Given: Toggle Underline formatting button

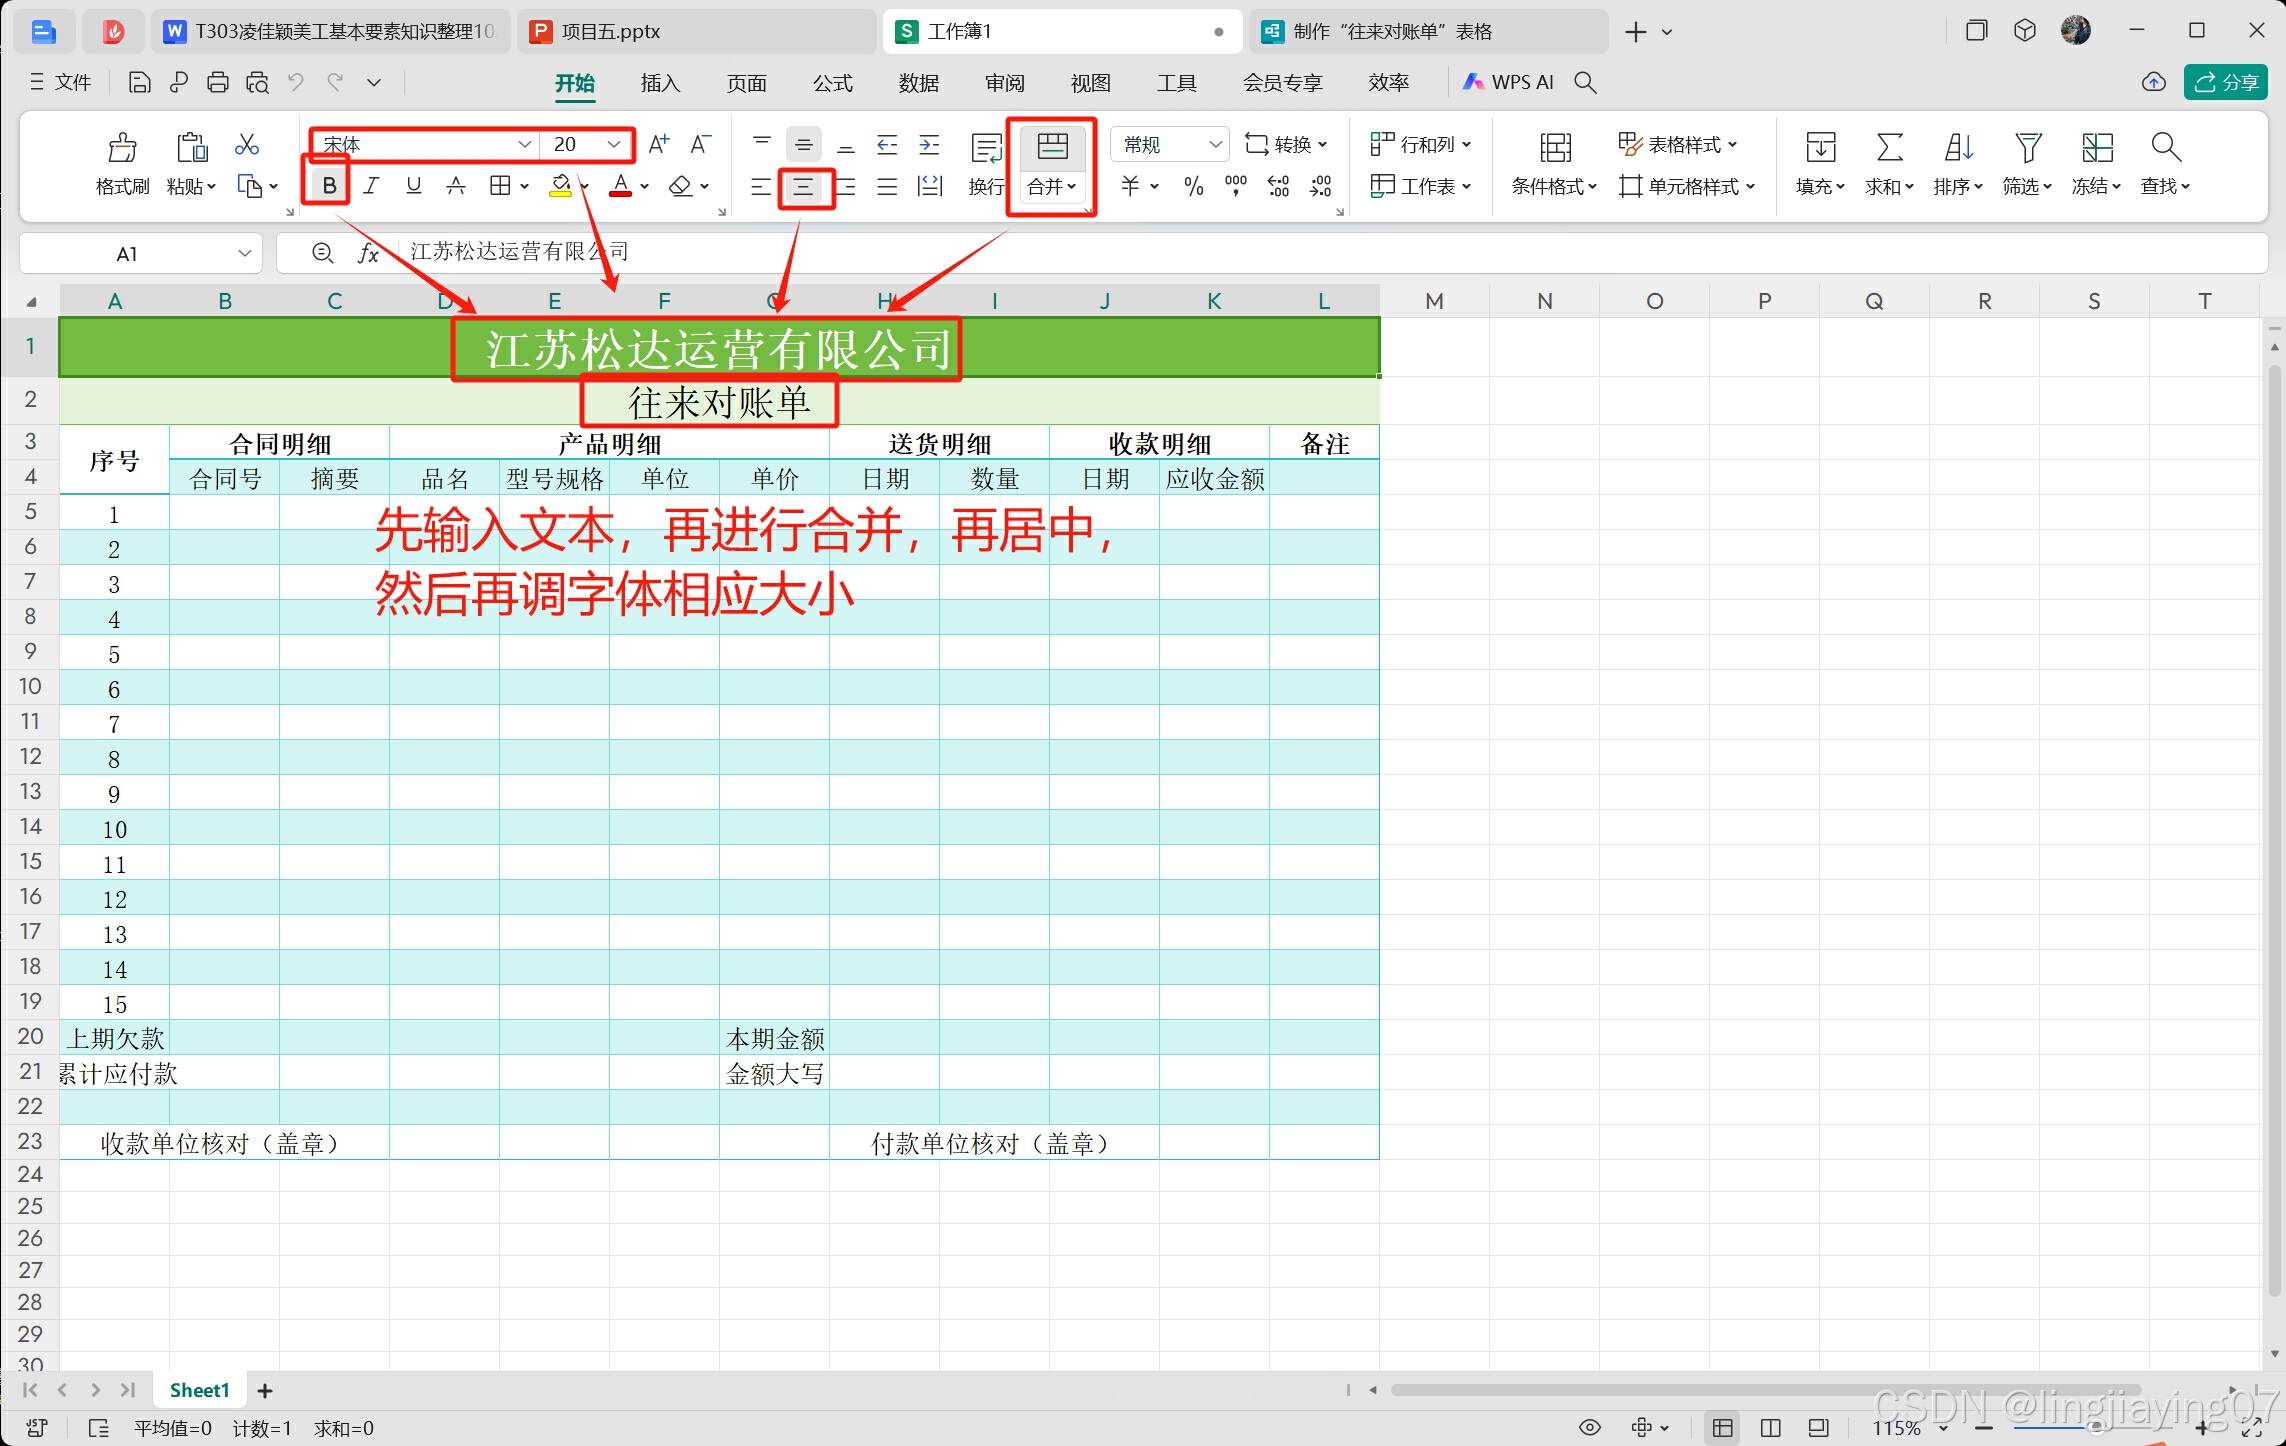Looking at the screenshot, I should click(x=413, y=186).
